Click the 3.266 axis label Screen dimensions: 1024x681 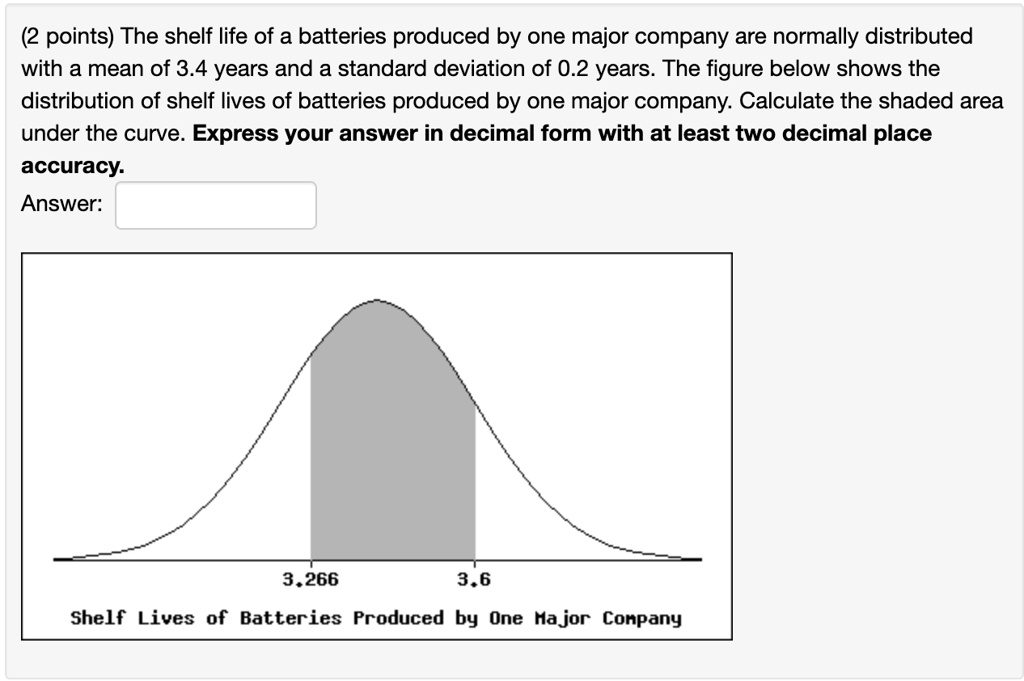[310, 580]
